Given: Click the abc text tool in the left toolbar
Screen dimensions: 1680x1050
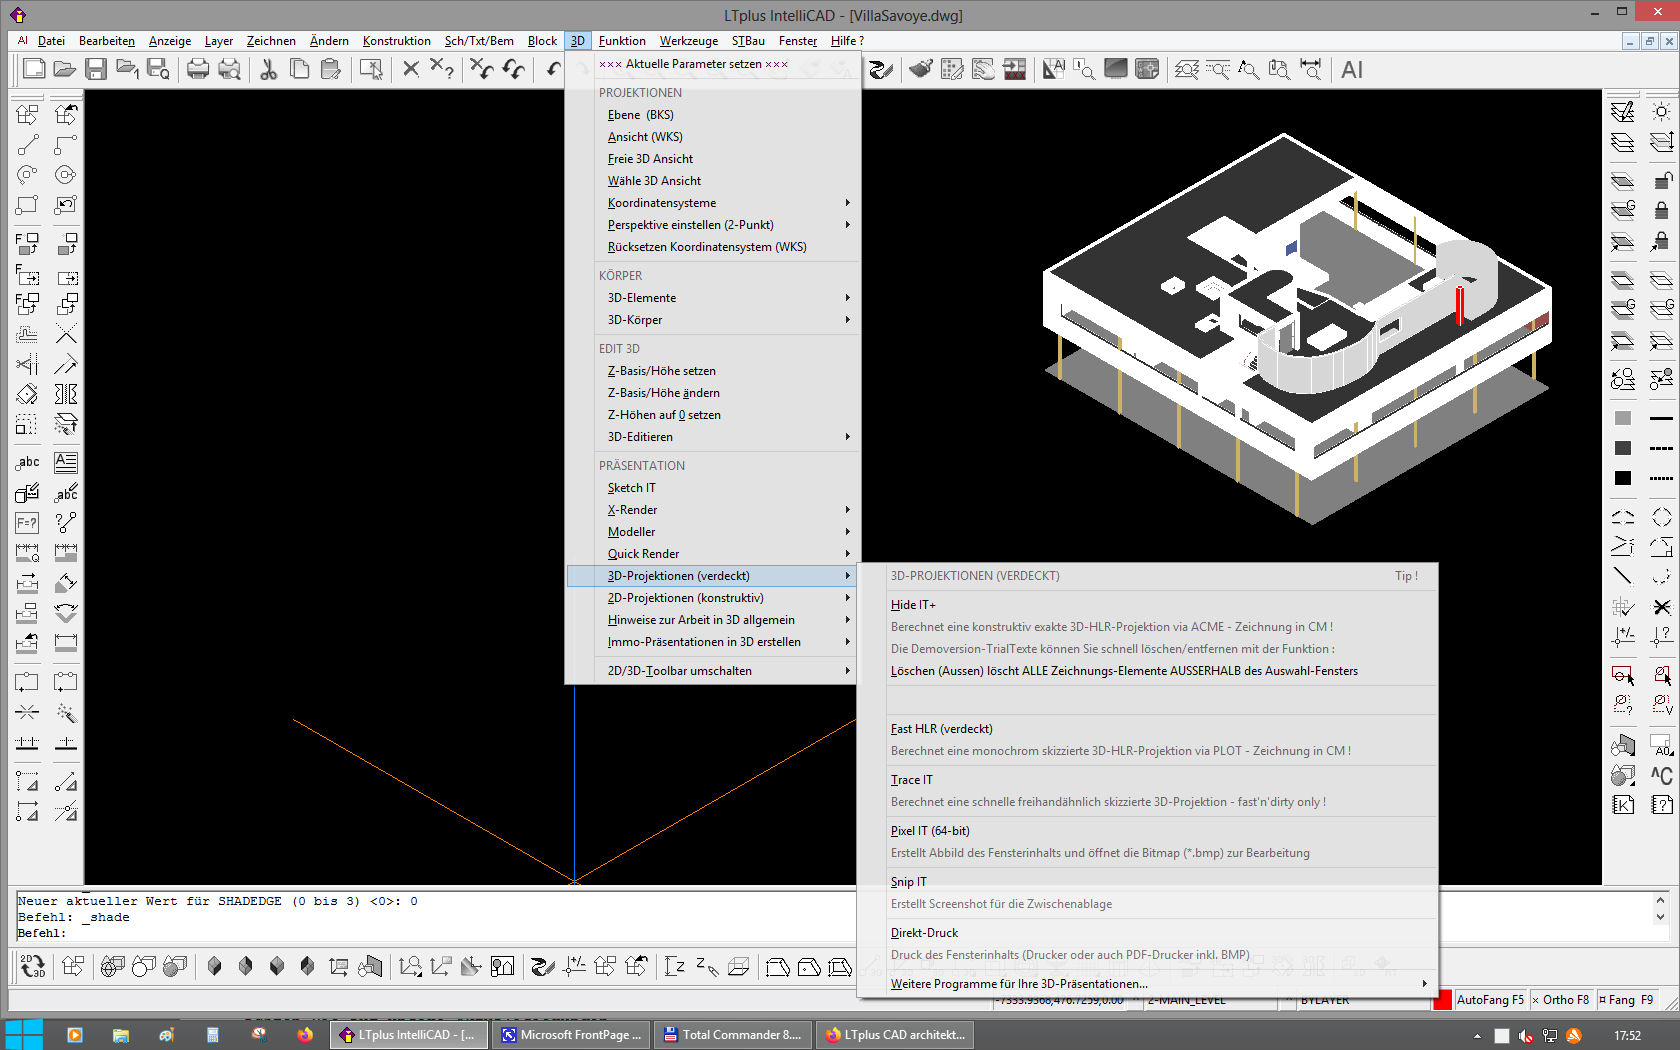Looking at the screenshot, I should point(27,462).
